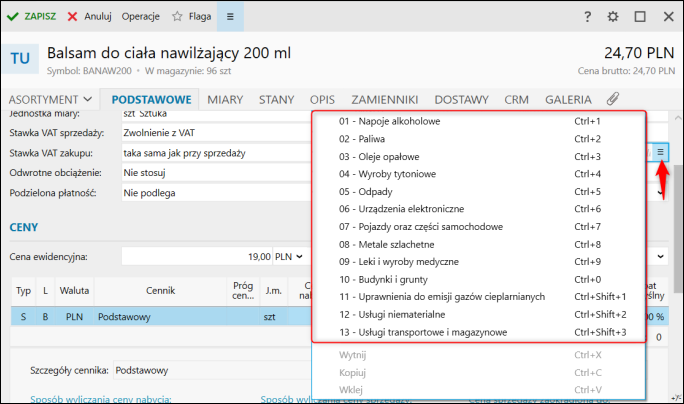Click the Cennik column header
This screenshot has height=404, width=684.
point(161,291)
